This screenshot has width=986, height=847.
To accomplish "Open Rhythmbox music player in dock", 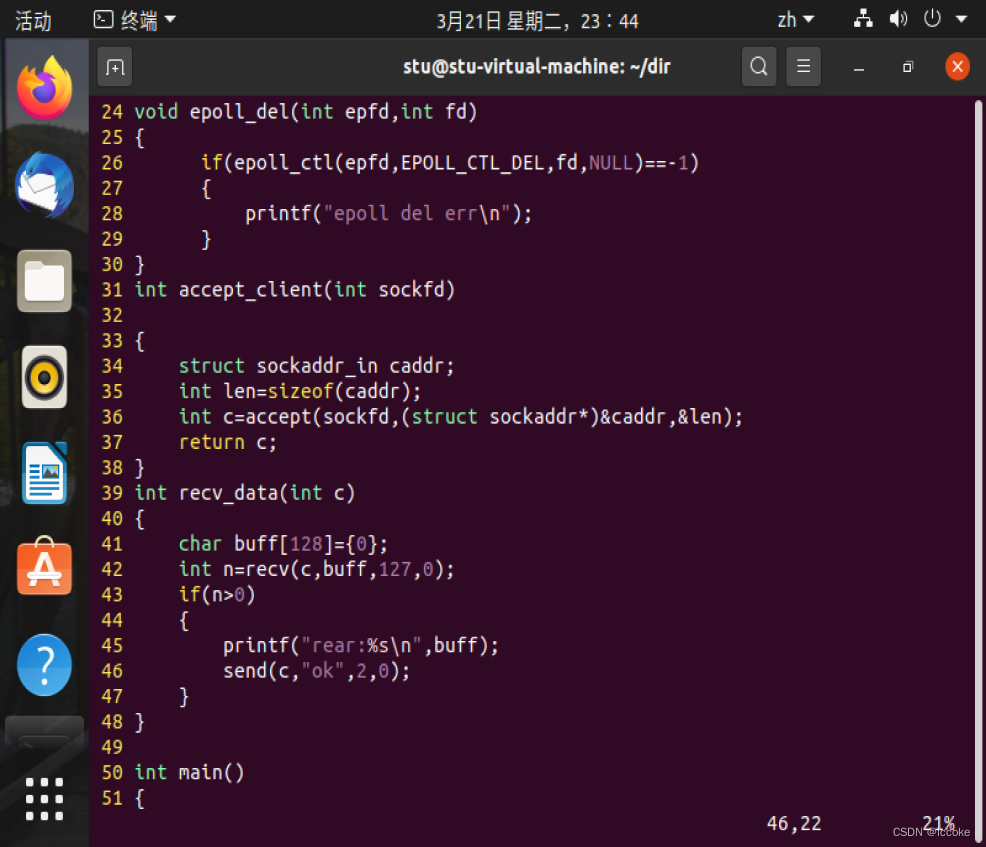I will click(44, 377).
